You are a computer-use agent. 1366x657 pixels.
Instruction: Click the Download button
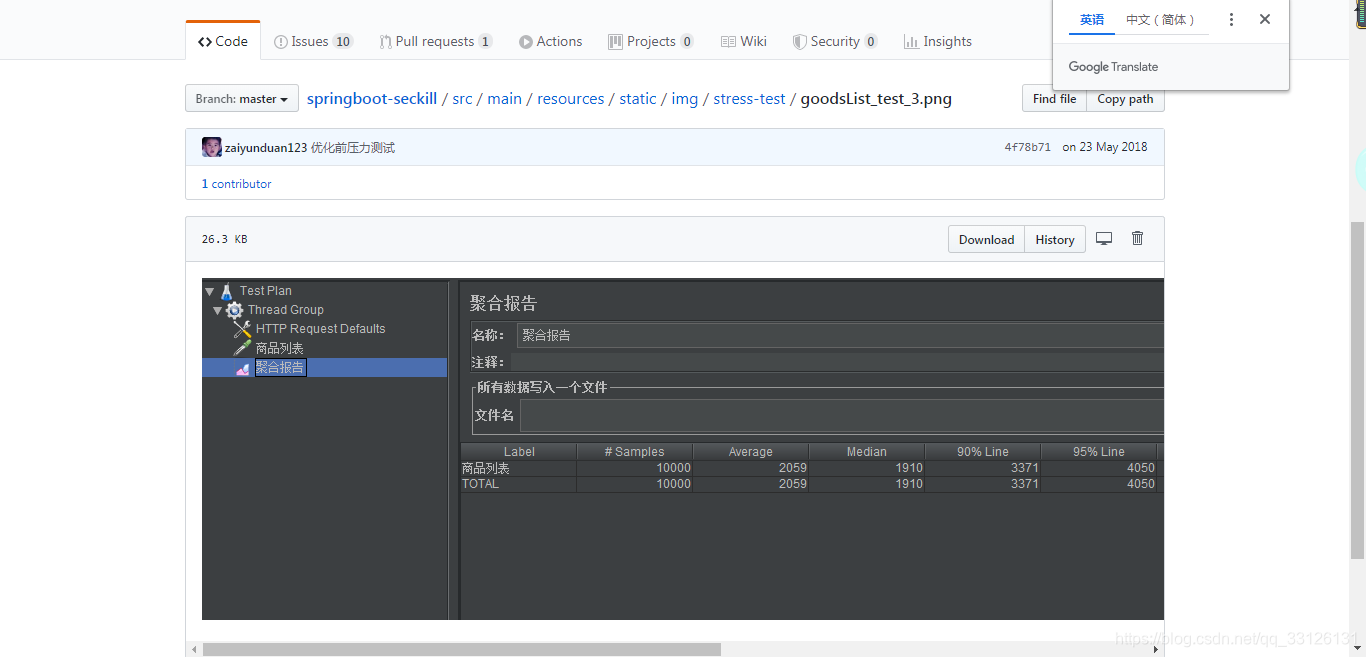(x=986, y=238)
